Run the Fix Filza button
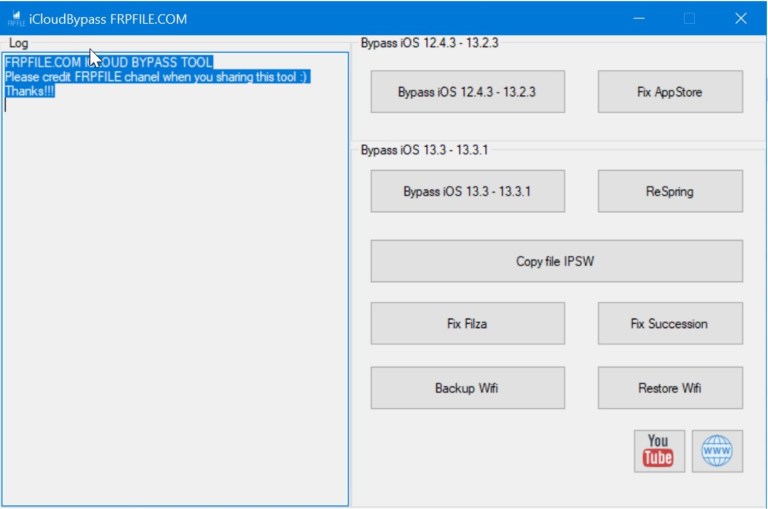Viewport: 768px width, 509px height. point(467,323)
